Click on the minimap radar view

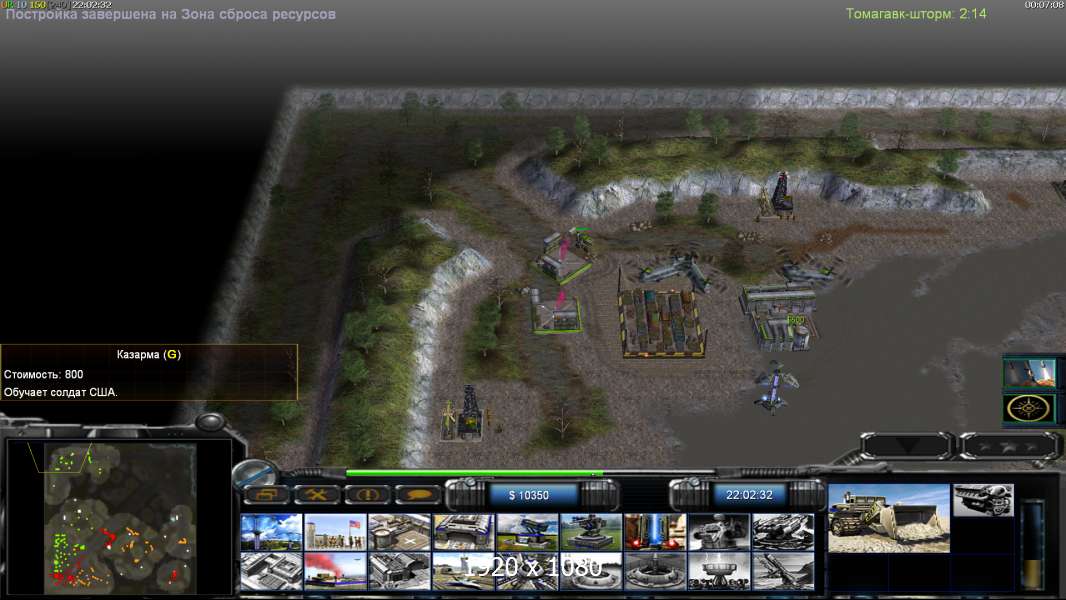[119, 518]
